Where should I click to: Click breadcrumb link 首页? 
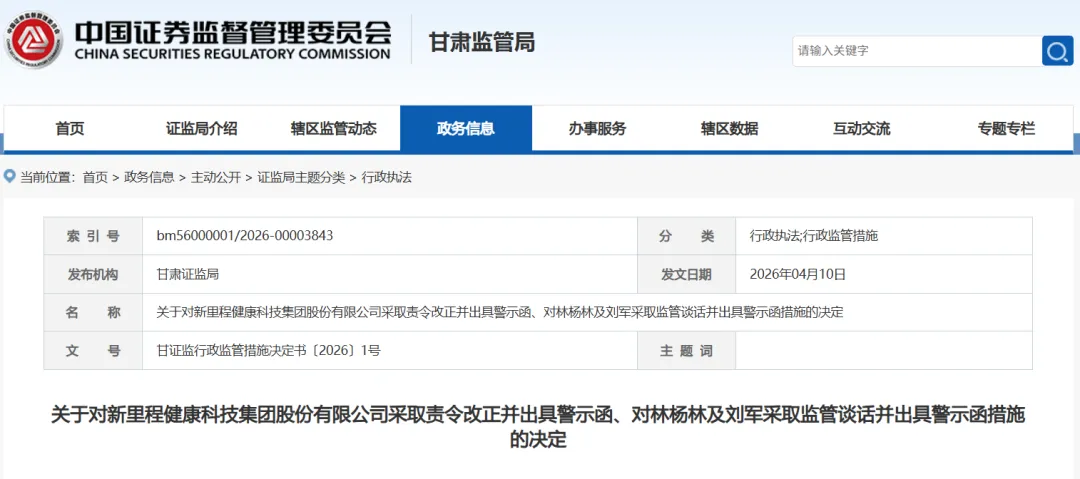[x=95, y=177]
